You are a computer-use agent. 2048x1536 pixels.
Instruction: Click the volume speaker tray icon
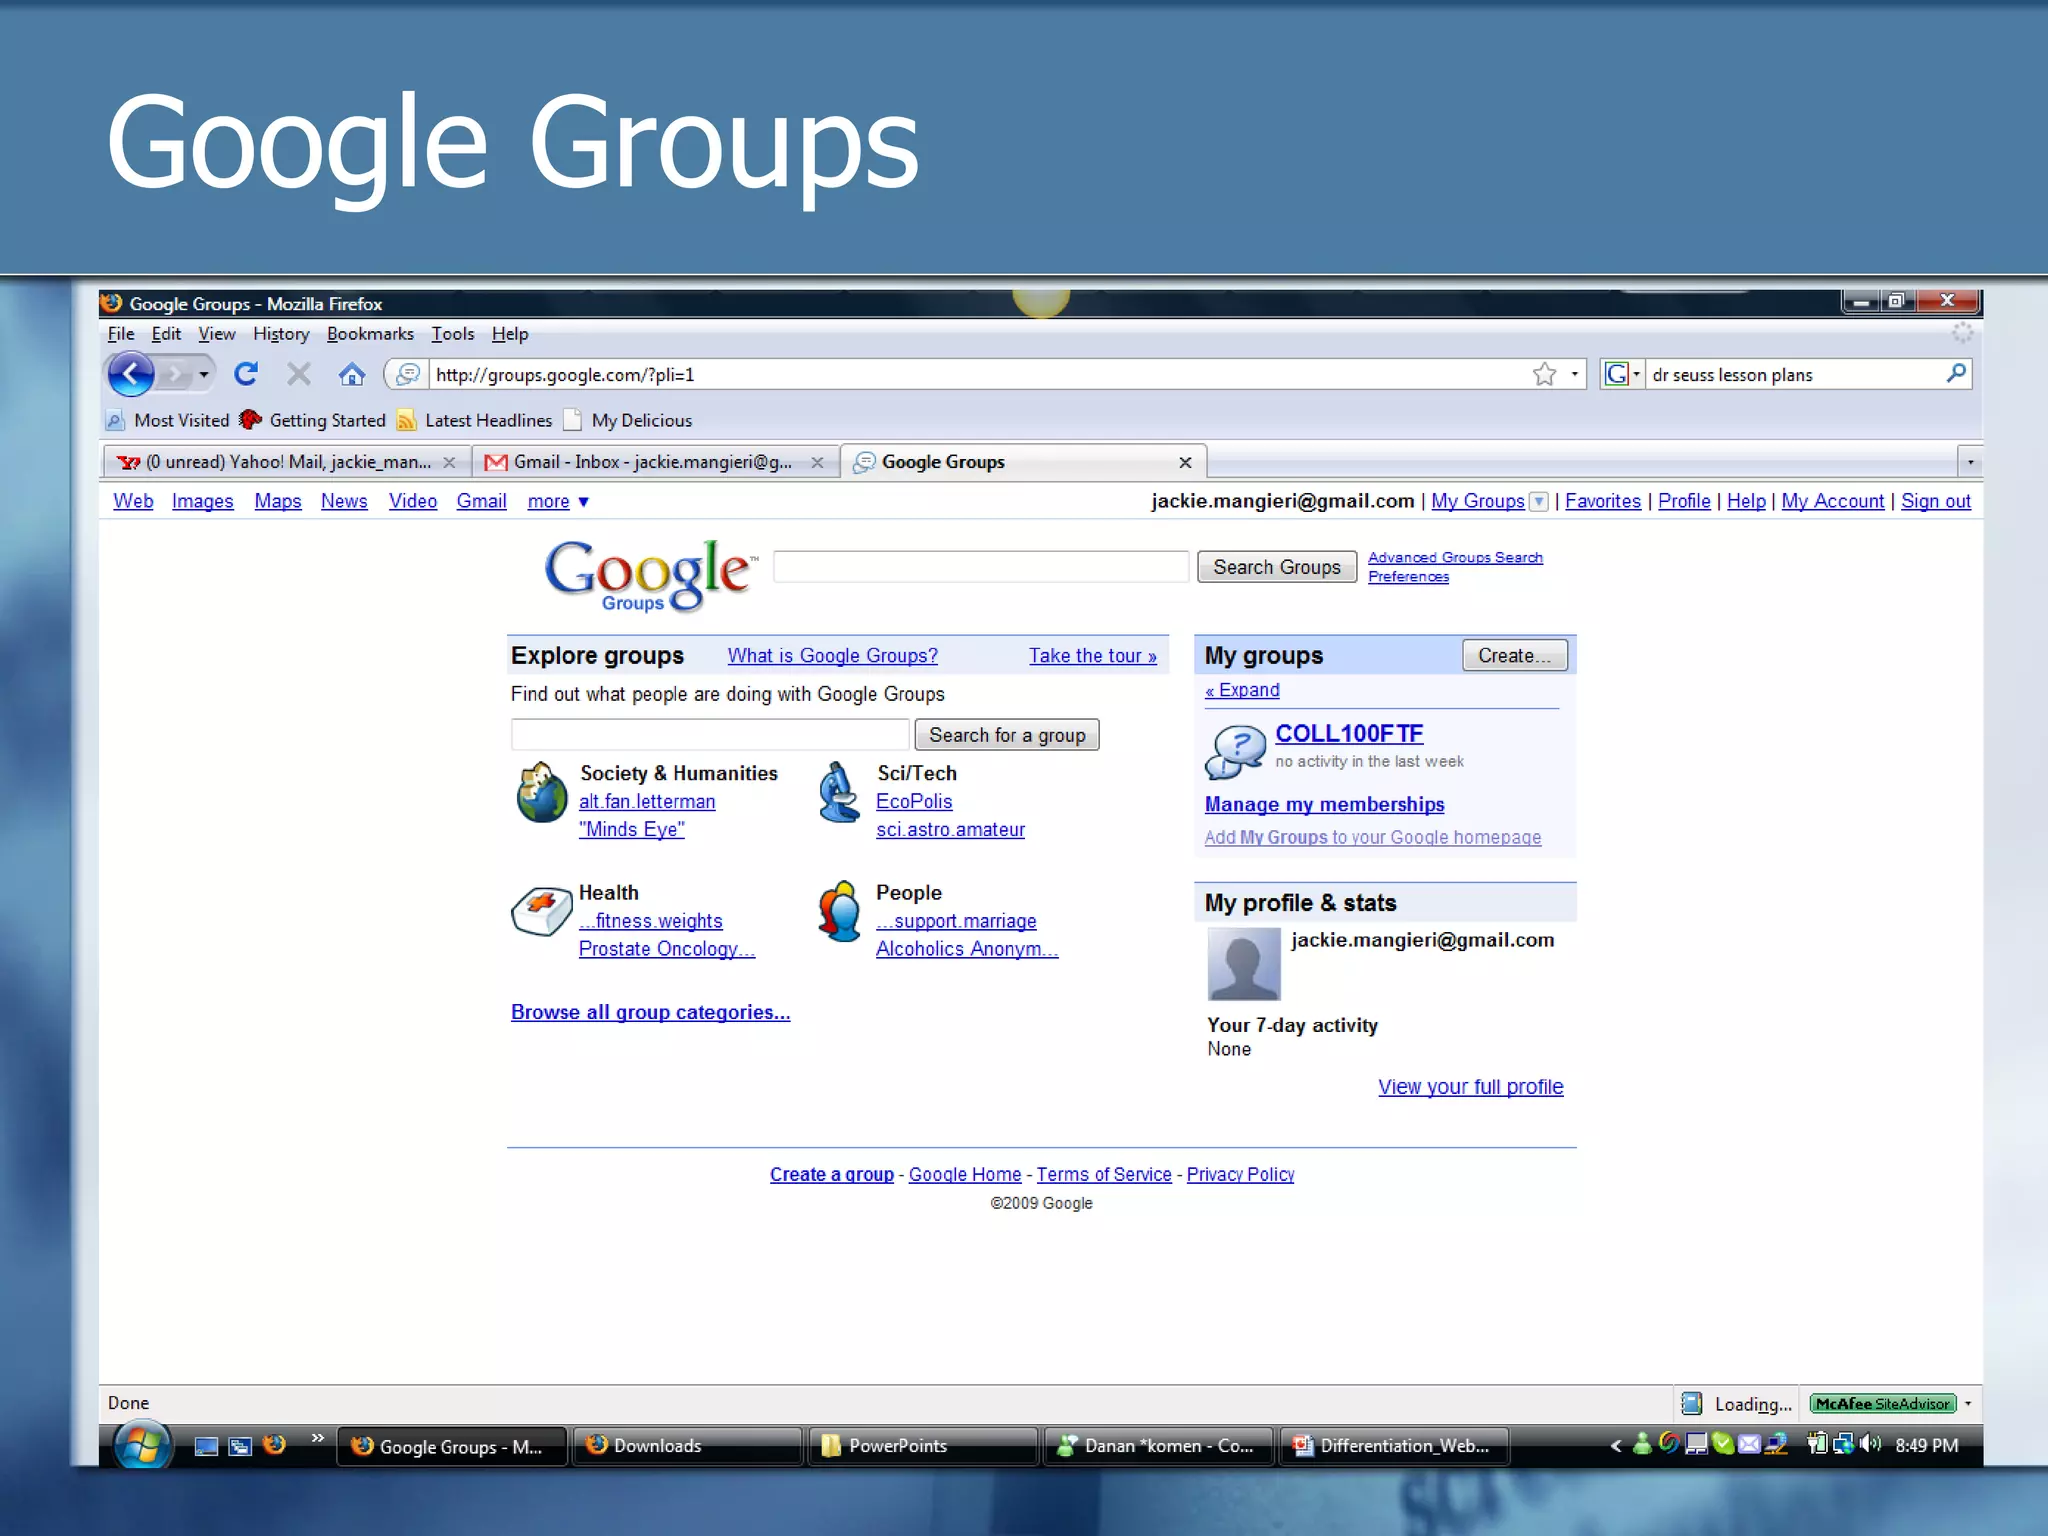1870,1444
